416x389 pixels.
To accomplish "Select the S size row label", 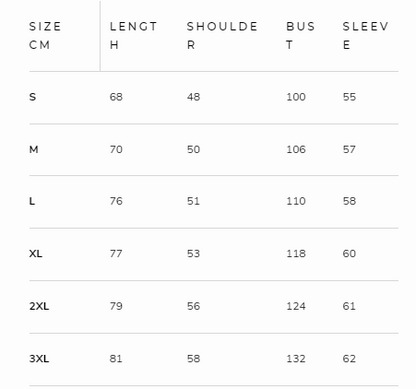I will coord(32,97).
